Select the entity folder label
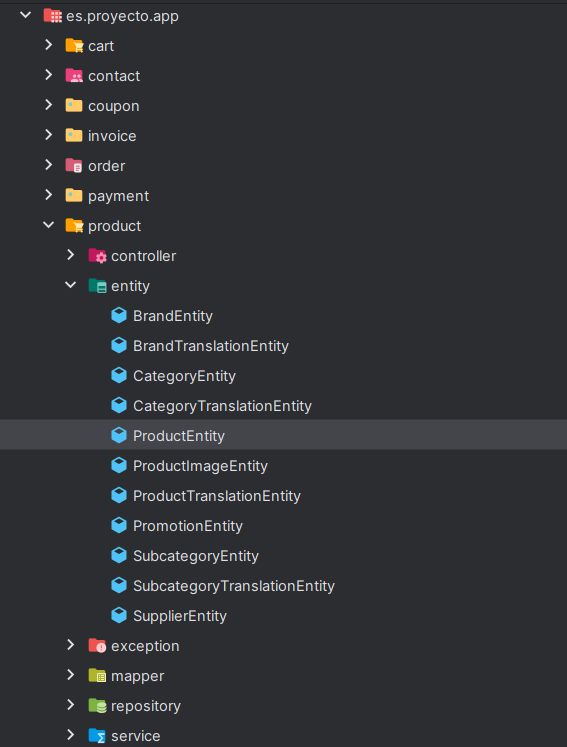This screenshot has height=747, width=567. (130, 287)
